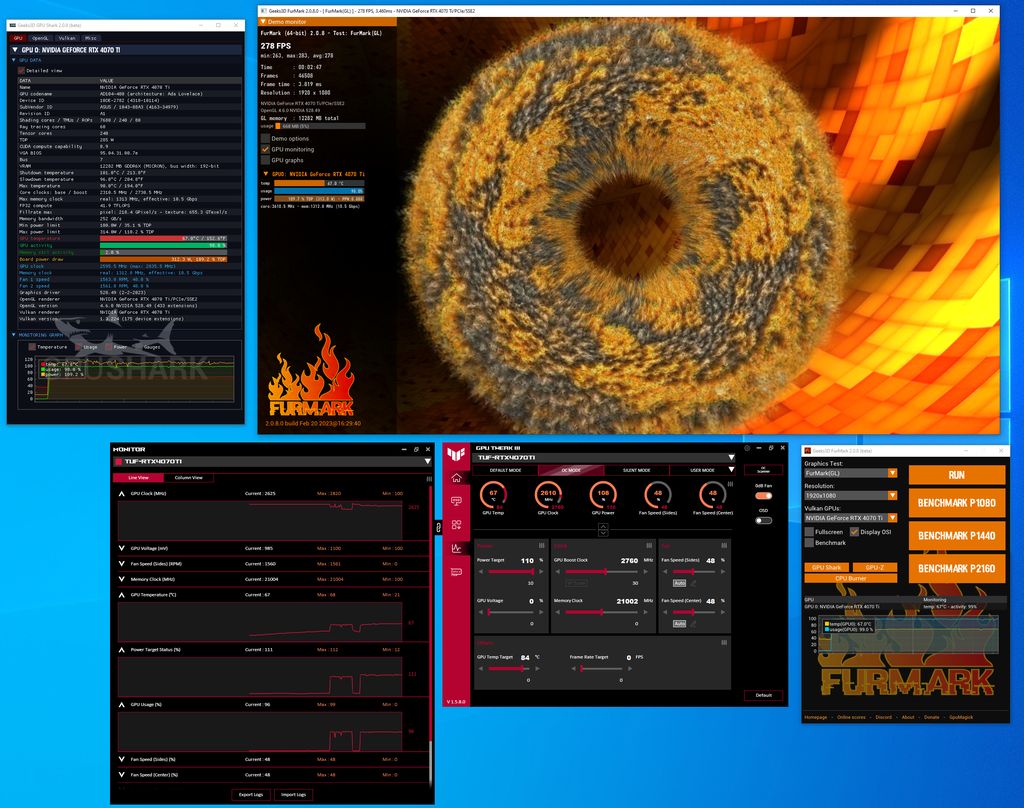1024x808 pixels.
Task: Open OSD monitor-screen icon in GPU Tweak sidebar
Action: [x=456, y=500]
